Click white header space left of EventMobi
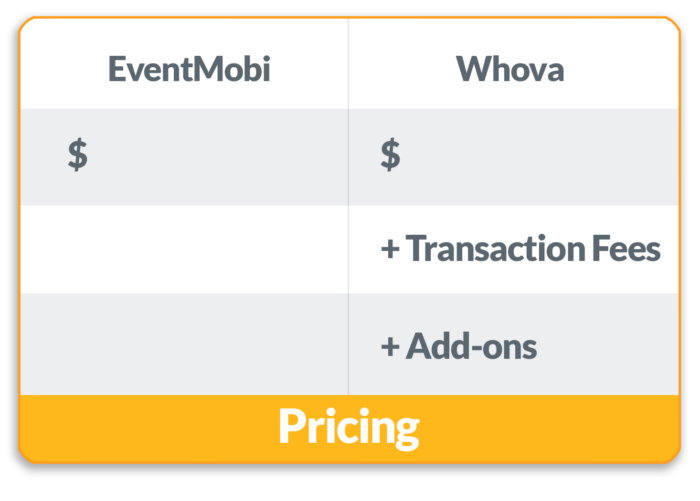The image size is (700, 501). [x=64, y=65]
